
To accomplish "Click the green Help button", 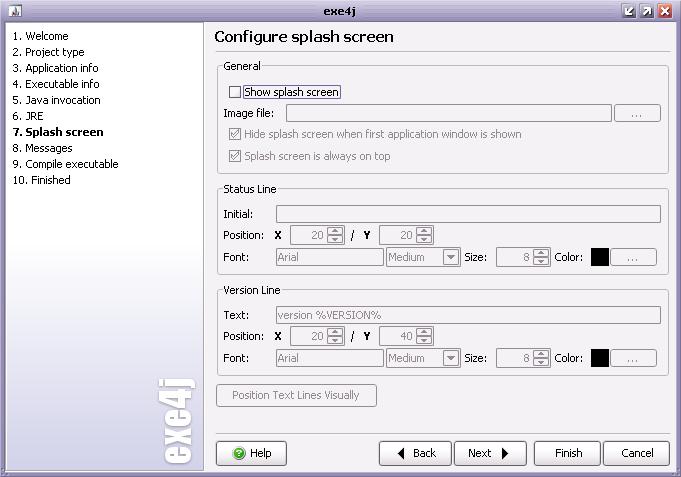I will point(251,453).
